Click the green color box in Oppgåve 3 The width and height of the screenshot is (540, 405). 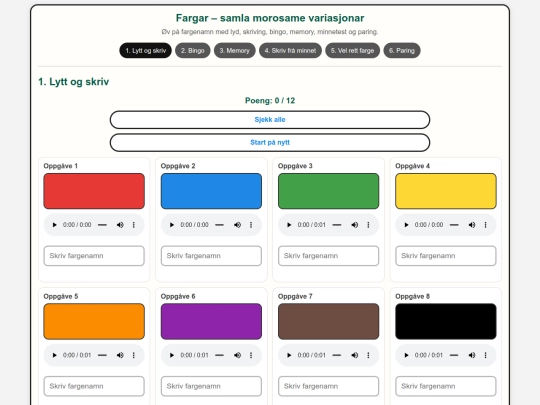329,191
